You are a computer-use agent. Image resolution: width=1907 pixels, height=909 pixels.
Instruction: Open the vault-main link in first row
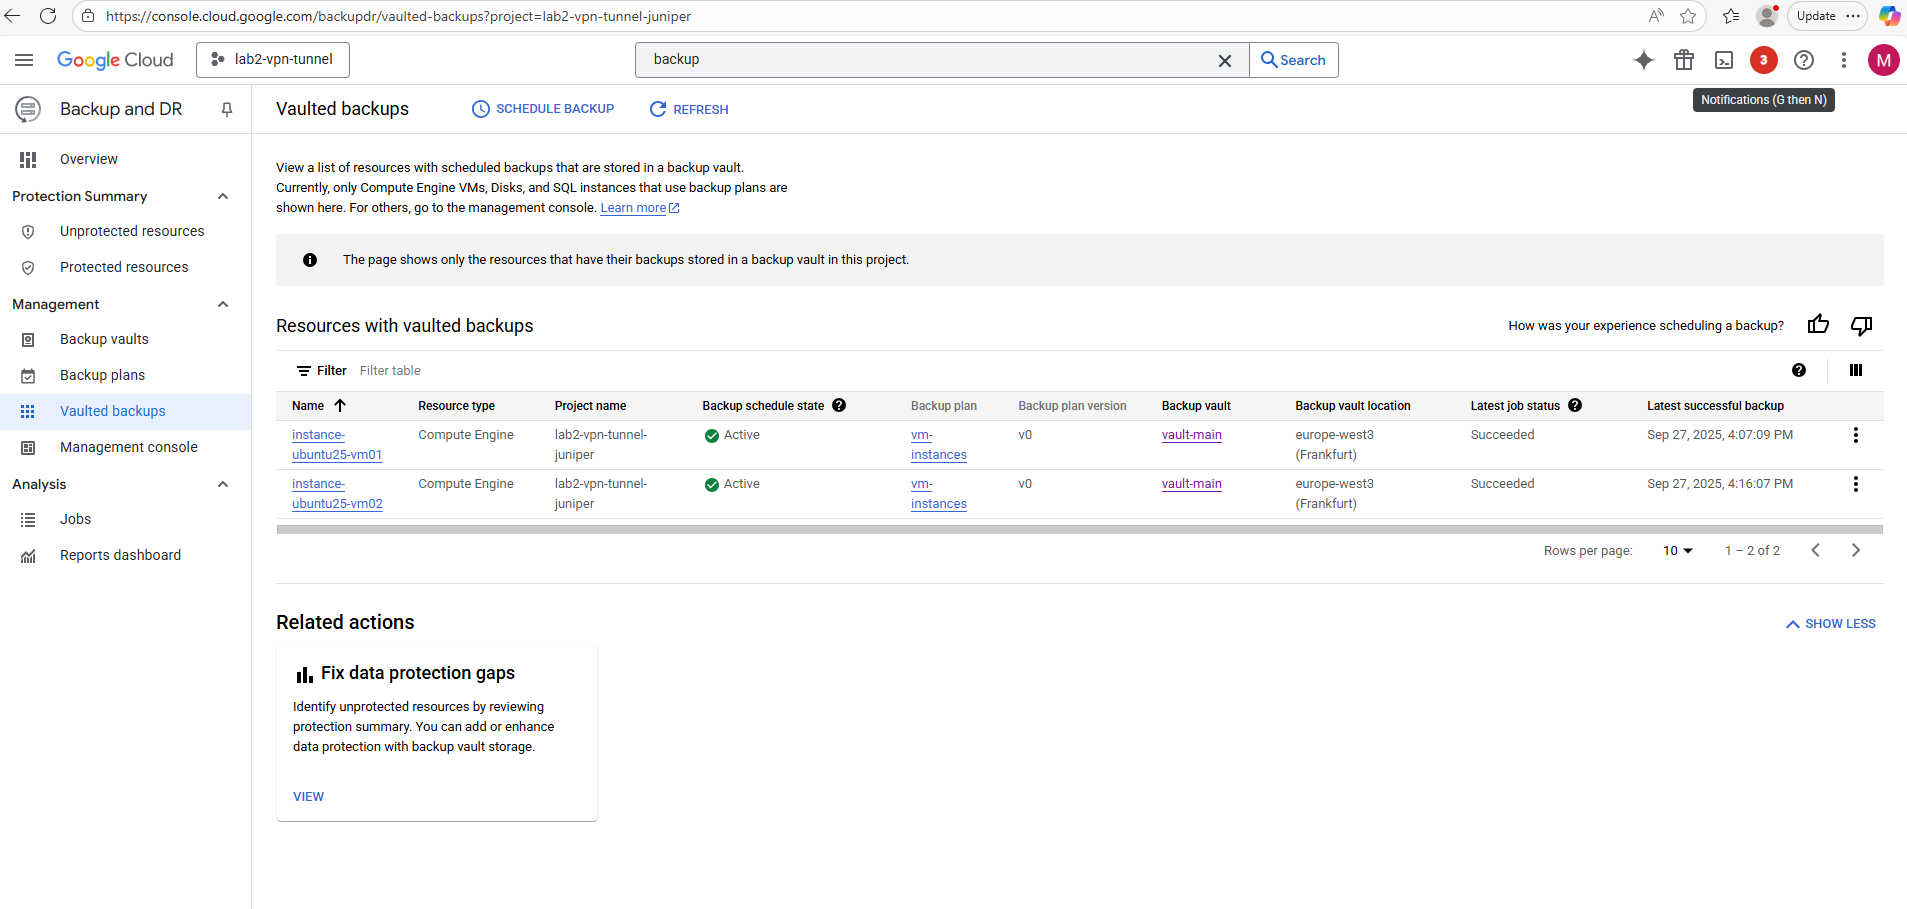tap(1191, 435)
